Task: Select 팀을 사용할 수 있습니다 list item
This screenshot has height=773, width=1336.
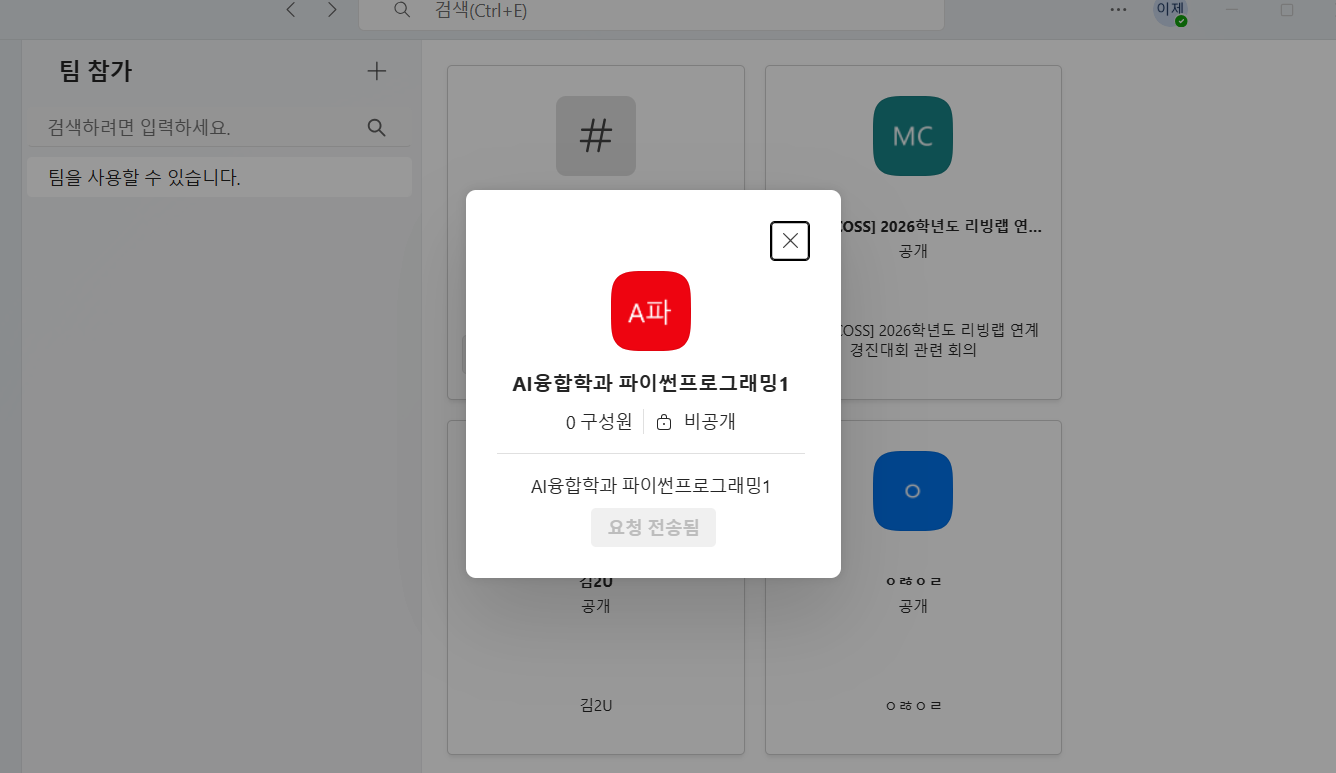Action: (219, 178)
